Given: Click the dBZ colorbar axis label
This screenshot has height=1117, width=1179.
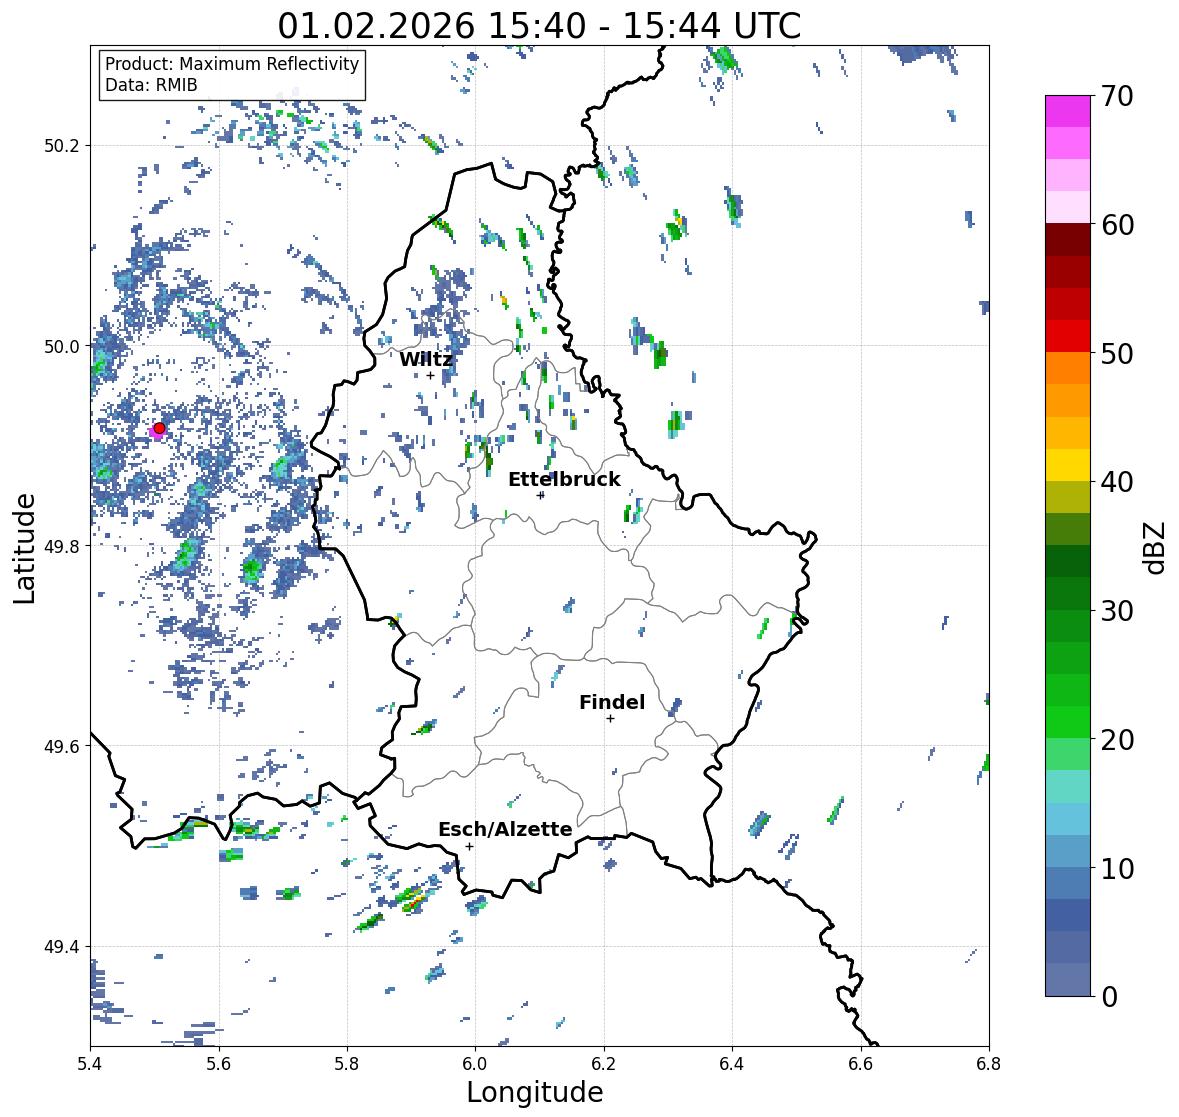Looking at the screenshot, I should tap(1156, 547).
